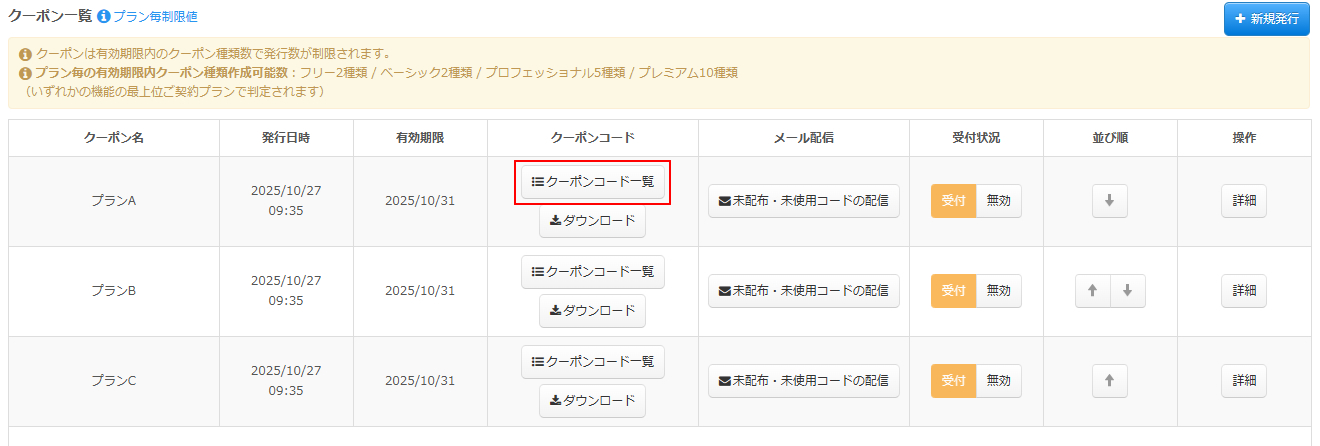Send undistributed codes email for プランB
The width and height of the screenshot is (1320, 446).
click(x=804, y=291)
